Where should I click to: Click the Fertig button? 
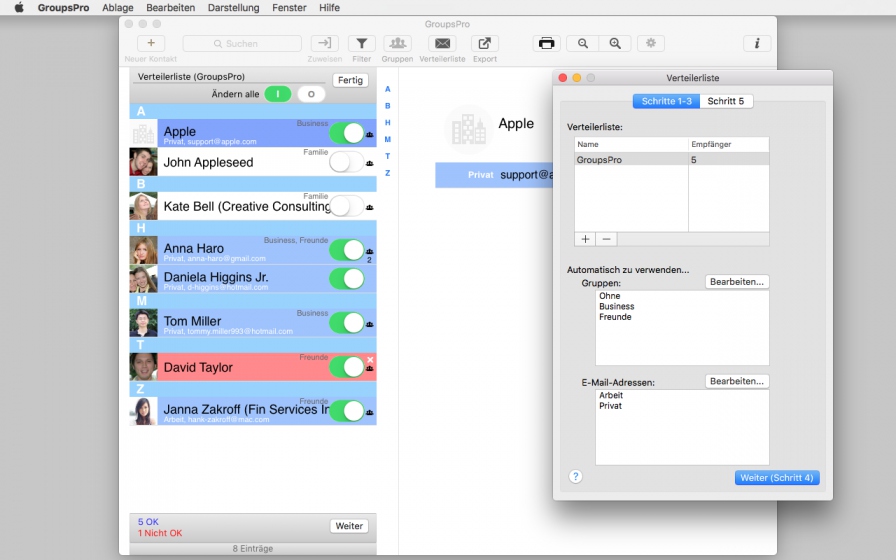(x=350, y=80)
